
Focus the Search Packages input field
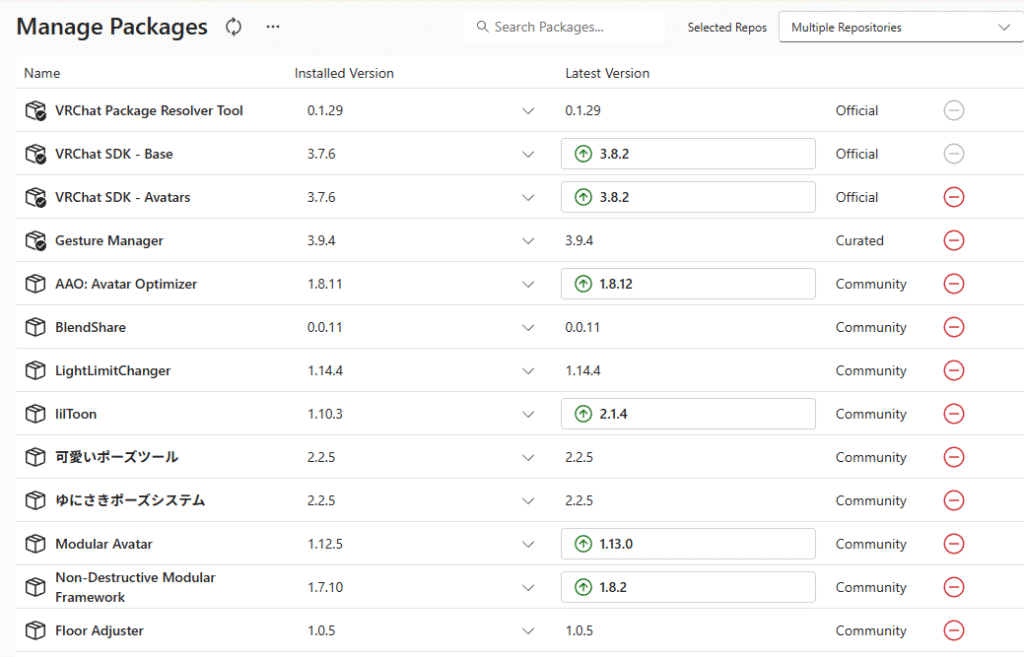click(564, 27)
